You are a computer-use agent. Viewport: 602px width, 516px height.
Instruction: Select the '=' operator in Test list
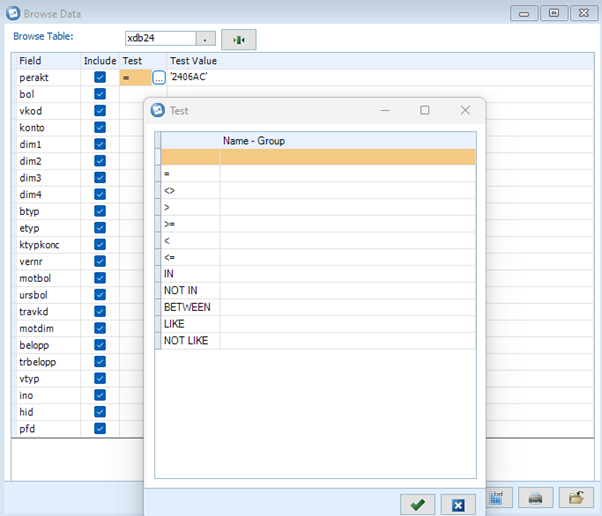coord(318,174)
